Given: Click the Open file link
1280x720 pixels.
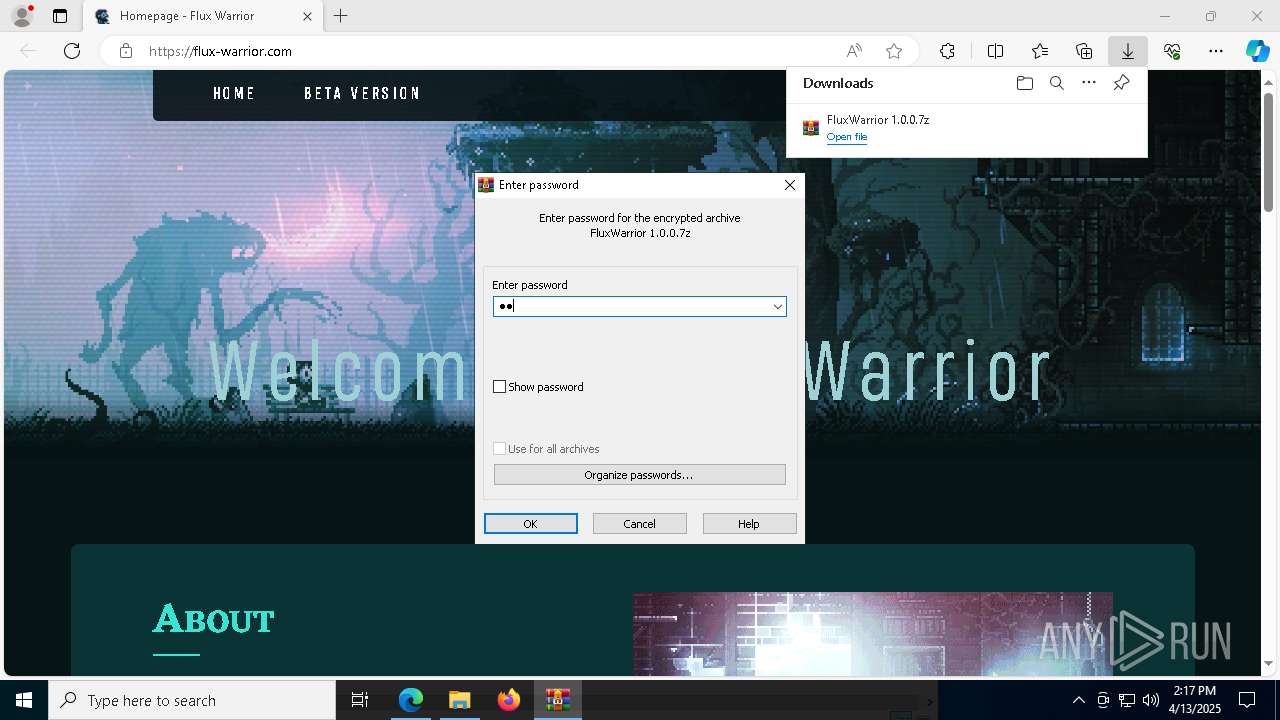Looking at the screenshot, I should pos(847,137).
